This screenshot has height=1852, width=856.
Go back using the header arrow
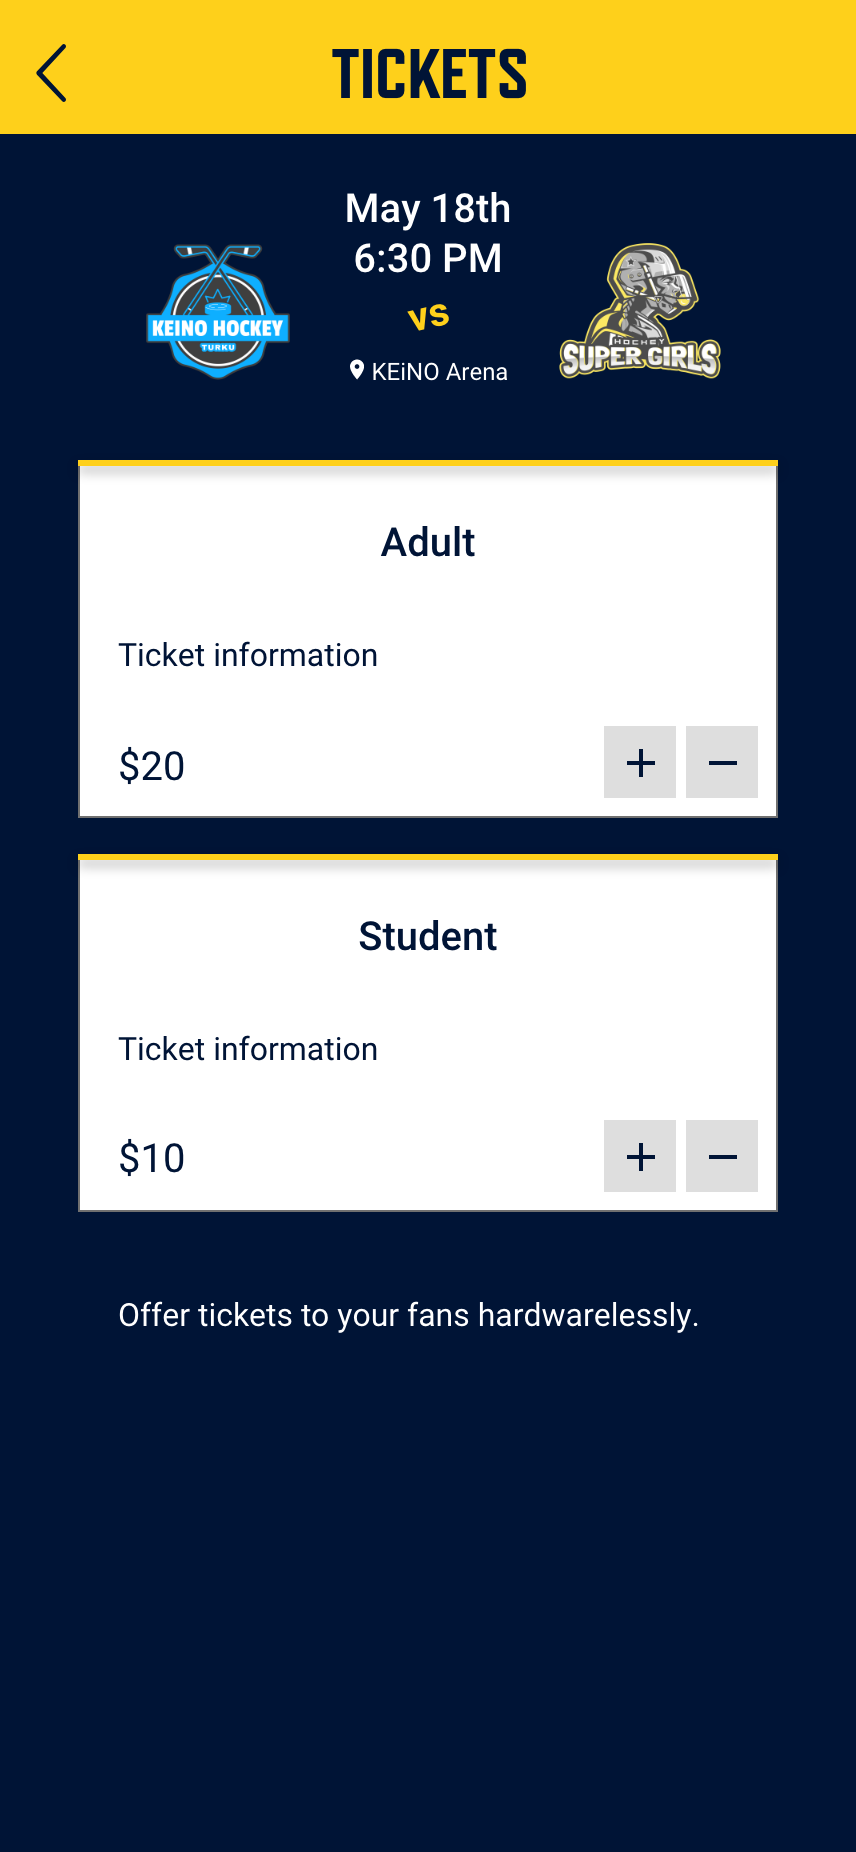click(52, 73)
